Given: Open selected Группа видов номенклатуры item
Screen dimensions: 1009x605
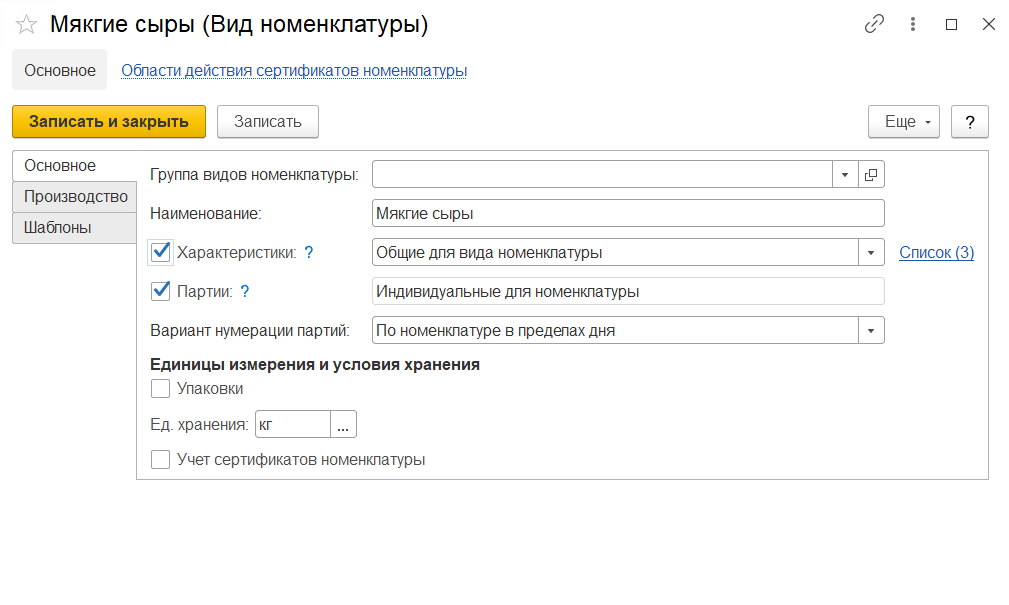Looking at the screenshot, I should (x=871, y=175).
